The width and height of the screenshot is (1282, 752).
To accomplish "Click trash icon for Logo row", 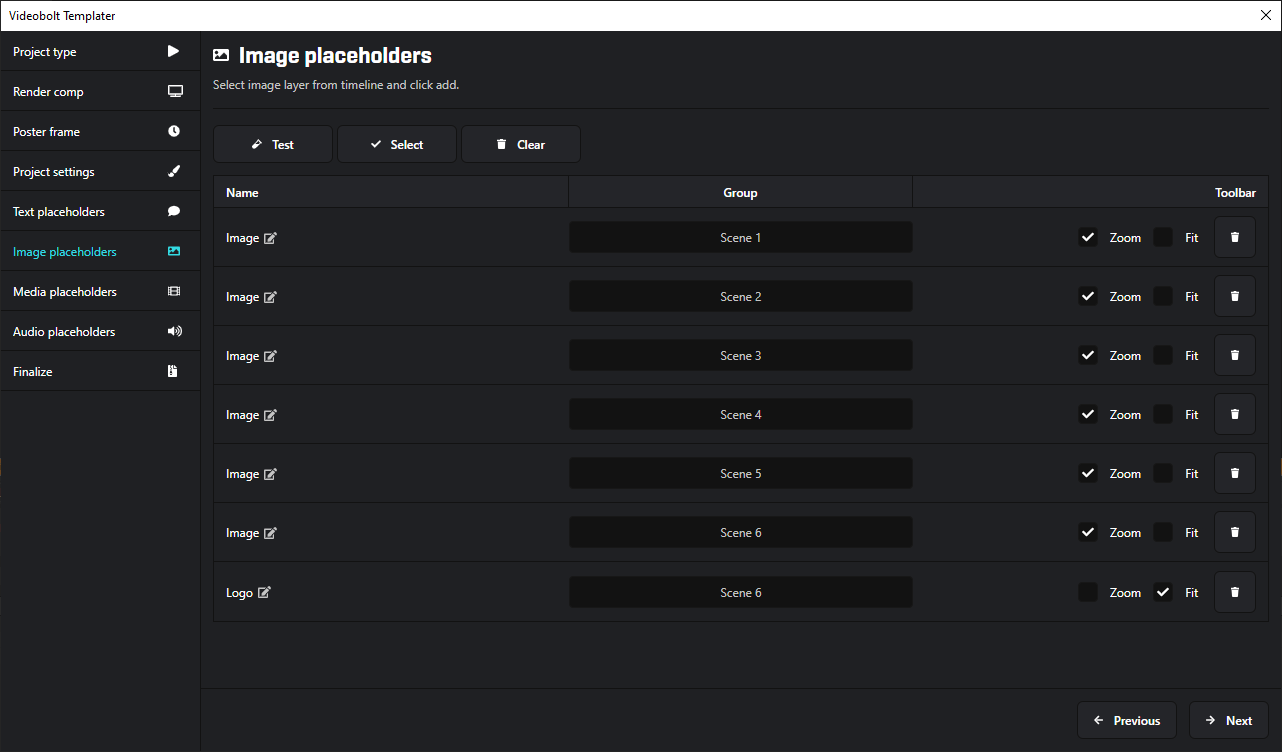I will 1234,593.
